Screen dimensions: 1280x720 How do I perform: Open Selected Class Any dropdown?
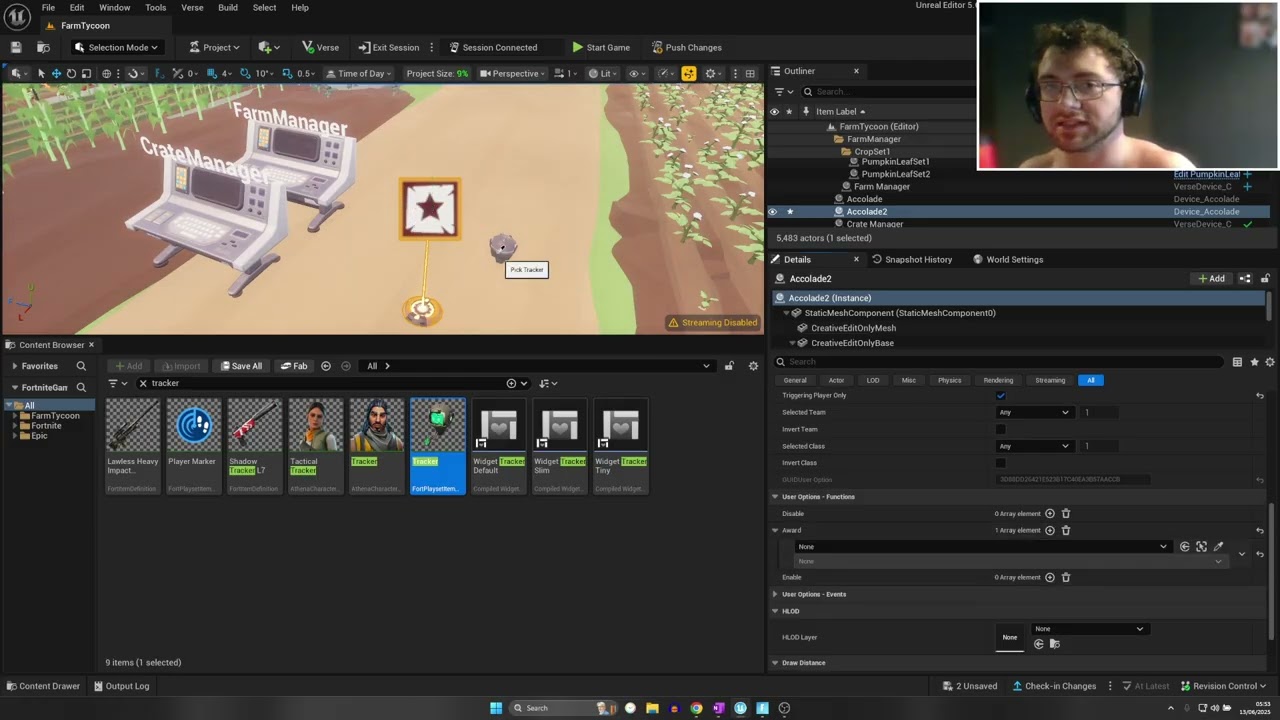click(x=1034, y=446)
